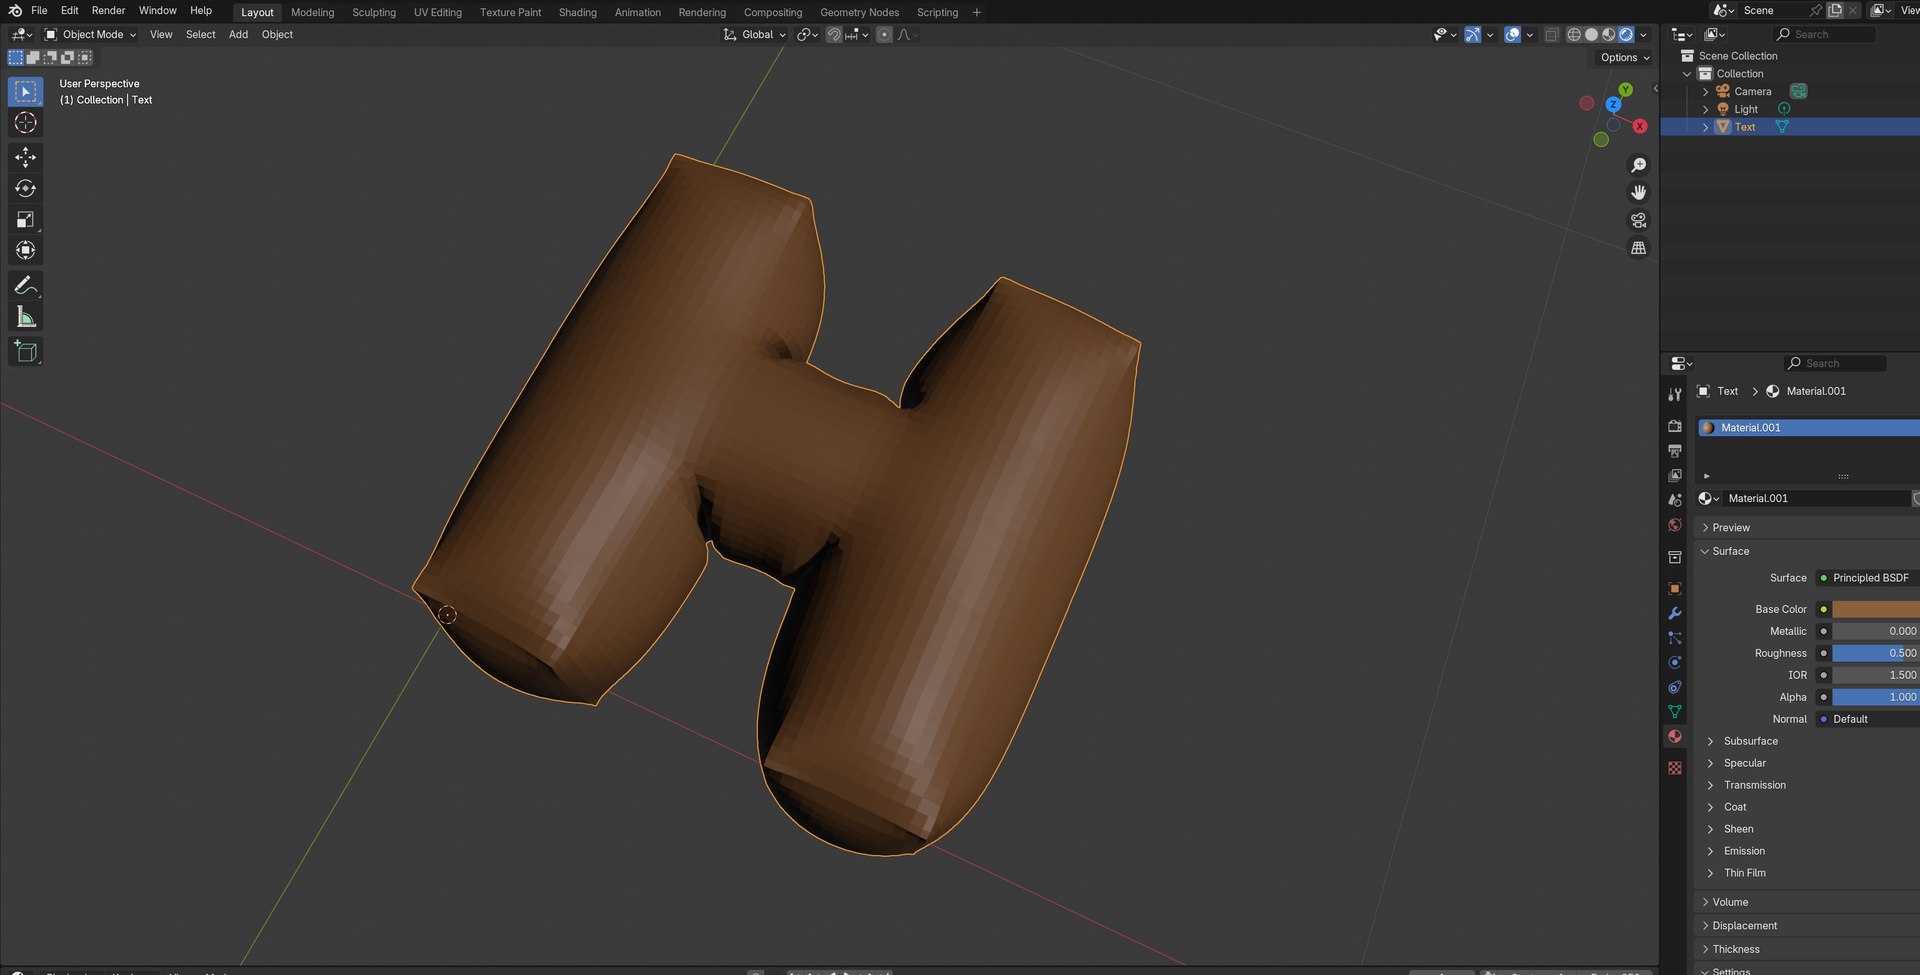Select the Measure tool
Viewport: 1920px width, 975px height.
coord(26,317)
